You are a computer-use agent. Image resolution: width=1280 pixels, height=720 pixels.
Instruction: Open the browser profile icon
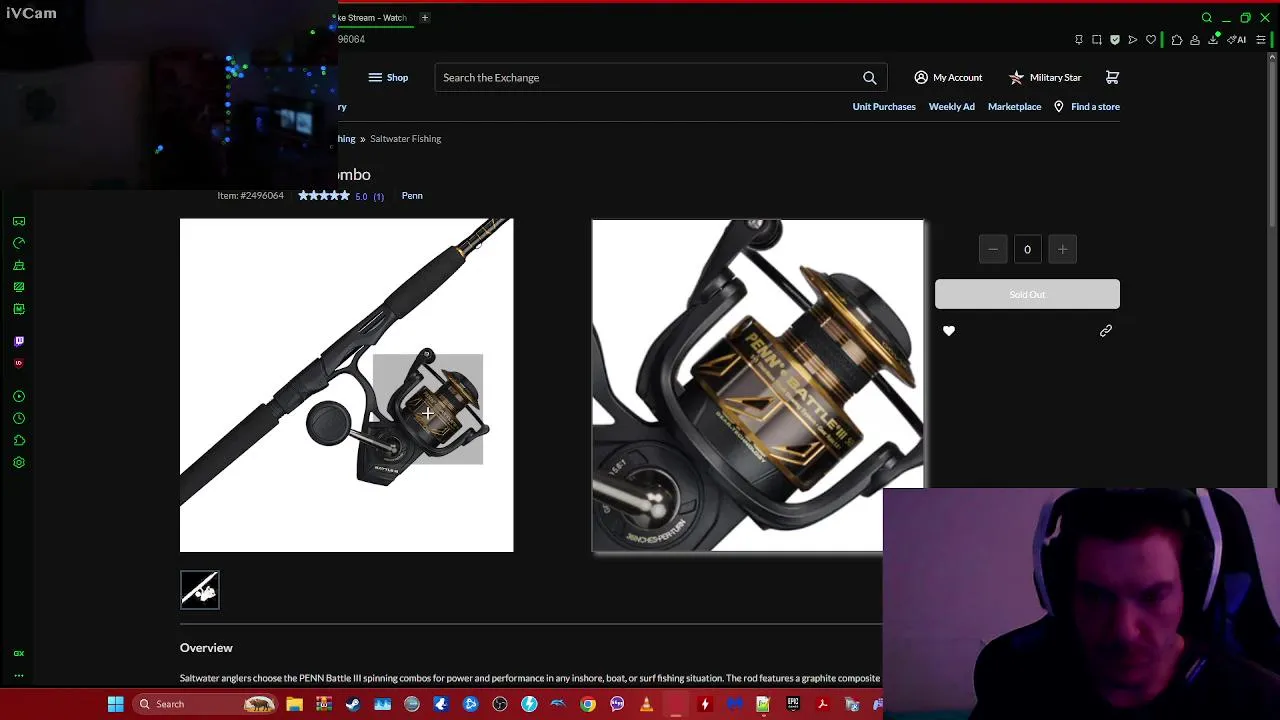point(1195,40)
